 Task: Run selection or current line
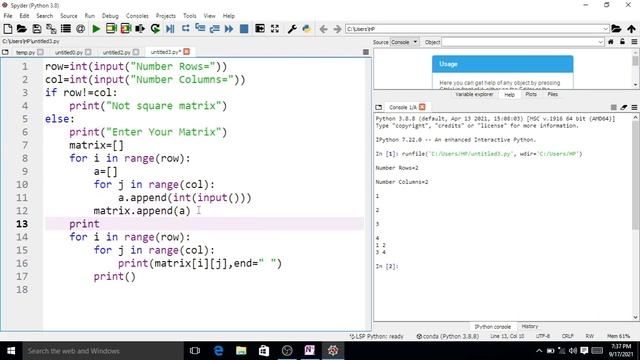[140, 29]
